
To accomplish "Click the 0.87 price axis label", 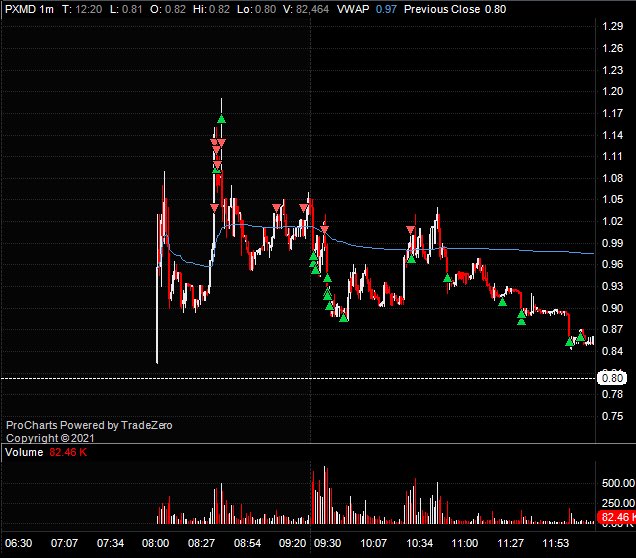I will coord(612,329).
